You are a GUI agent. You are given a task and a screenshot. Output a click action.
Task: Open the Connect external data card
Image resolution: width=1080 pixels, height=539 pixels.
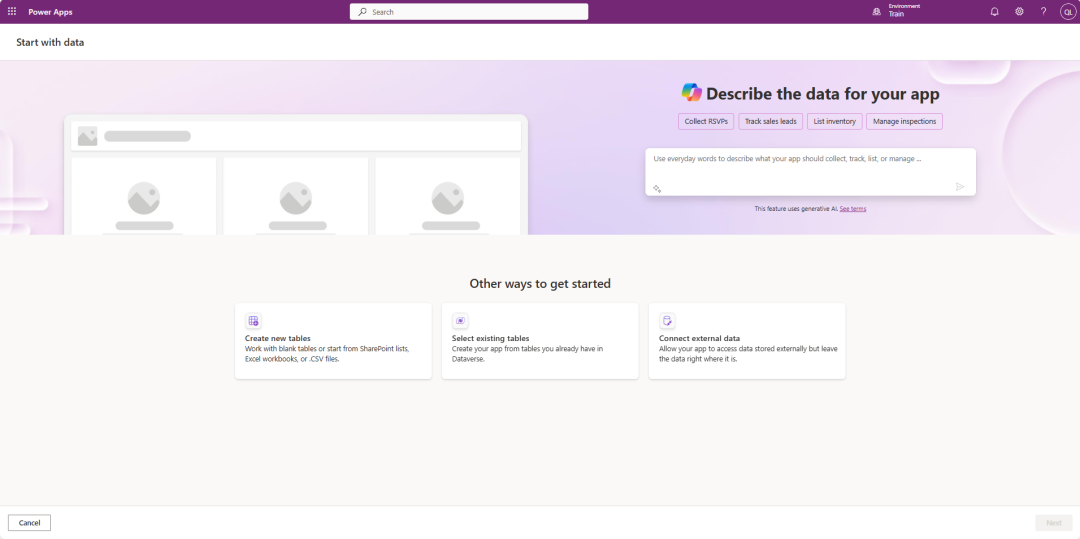pyautogui.click(x=747, y=341)
